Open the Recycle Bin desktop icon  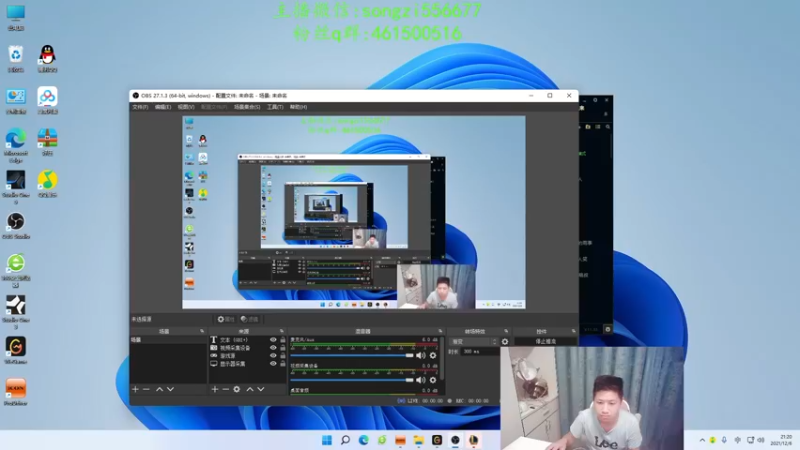[x=16, y=59]
